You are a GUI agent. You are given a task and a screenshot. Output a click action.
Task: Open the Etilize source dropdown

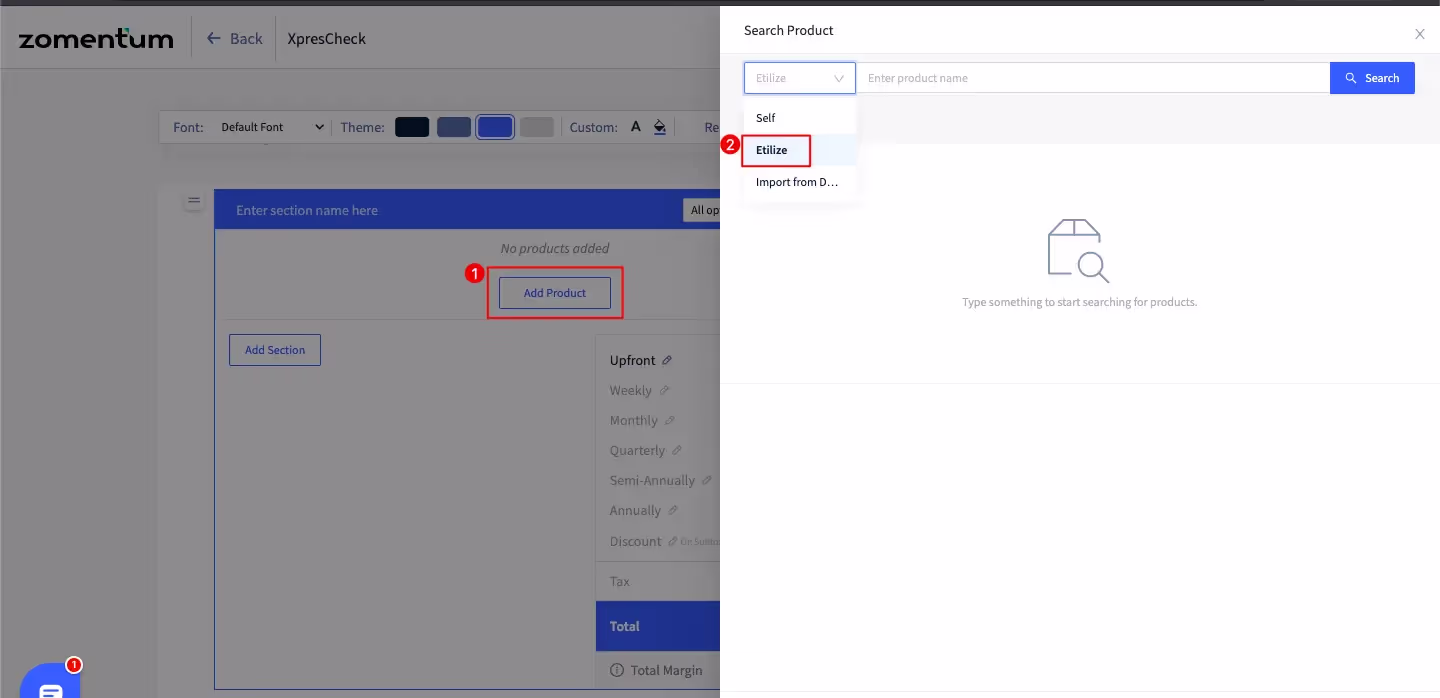pos(799,78)
